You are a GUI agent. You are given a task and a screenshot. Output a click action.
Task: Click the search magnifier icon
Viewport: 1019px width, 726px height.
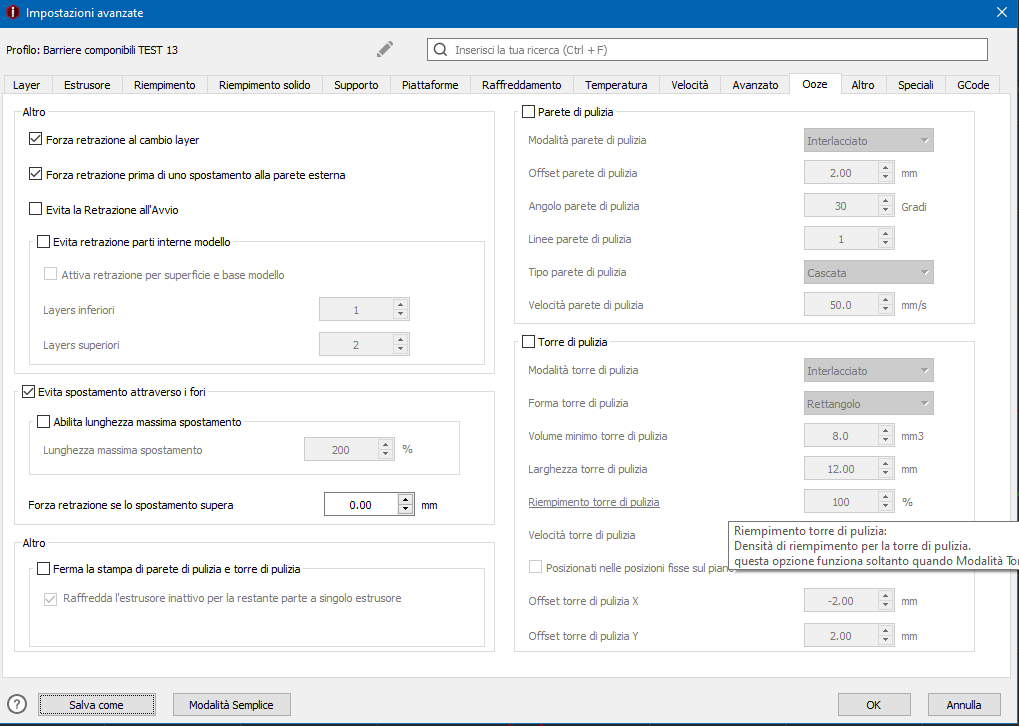click(440, 49)
